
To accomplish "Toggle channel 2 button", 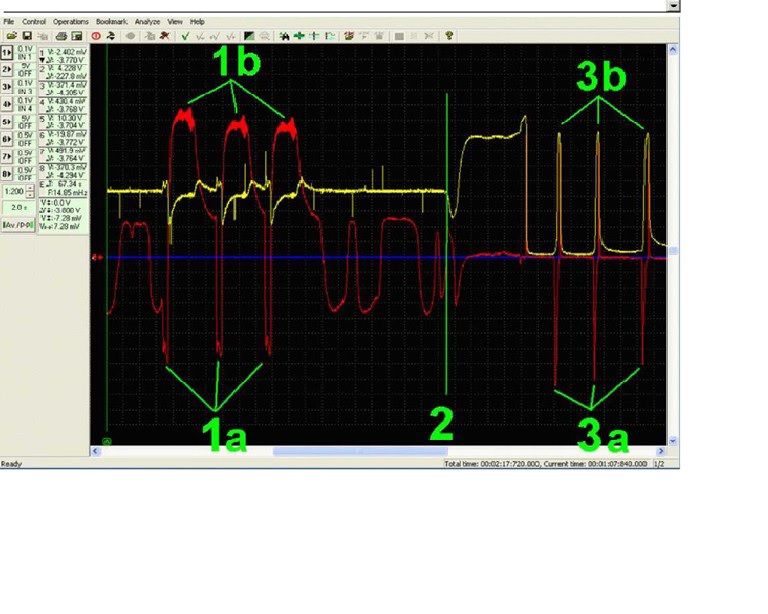I will [7, 70].
